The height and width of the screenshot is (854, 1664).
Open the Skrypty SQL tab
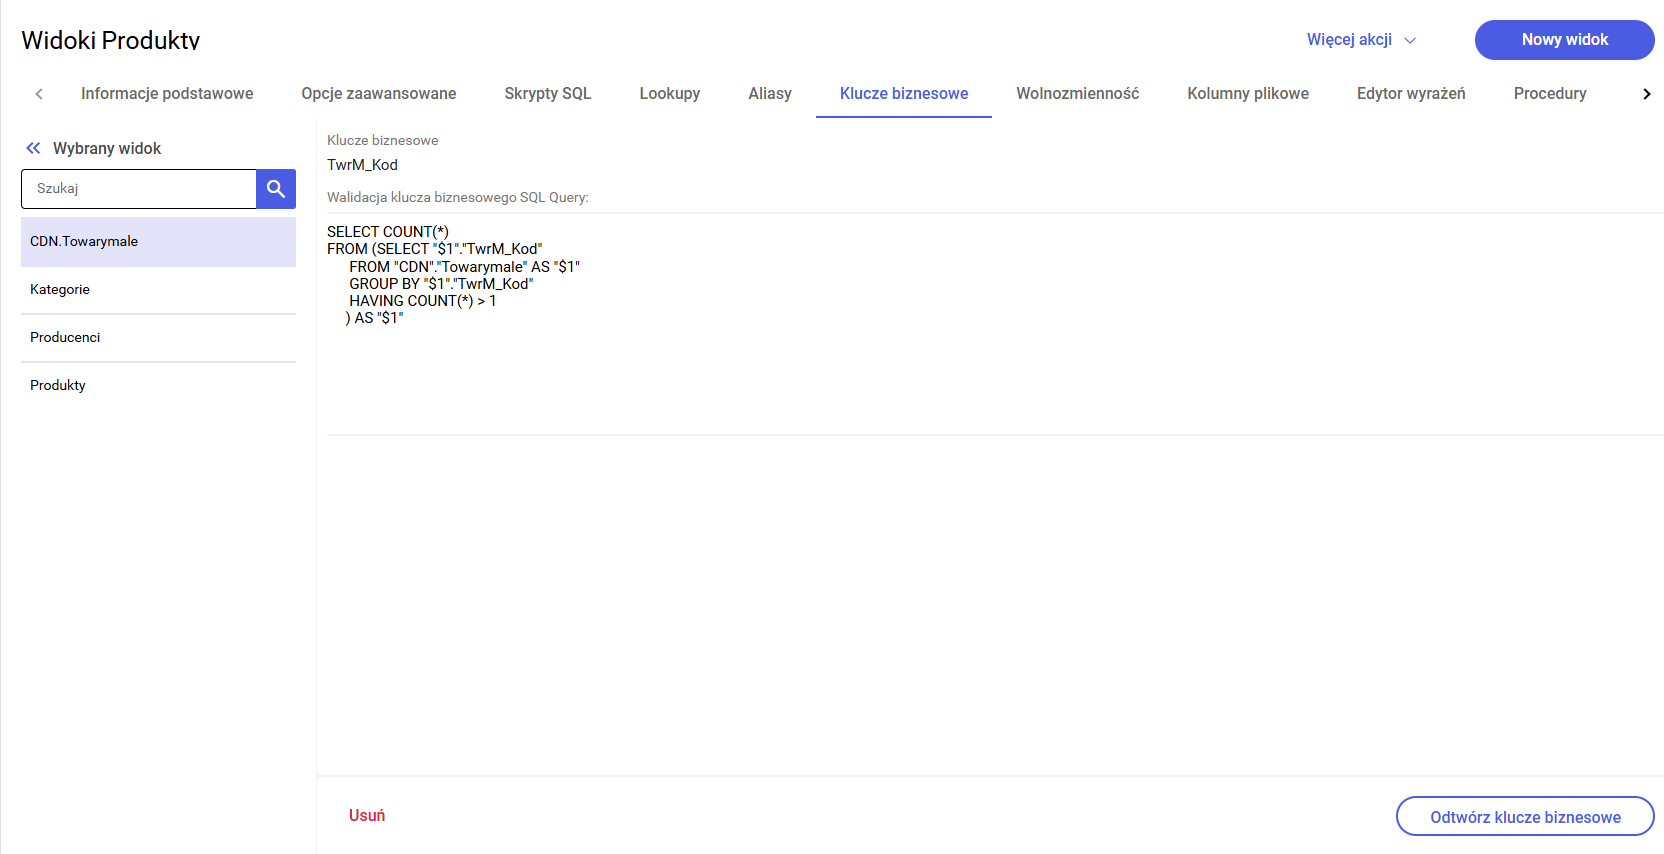click(548, 94)
